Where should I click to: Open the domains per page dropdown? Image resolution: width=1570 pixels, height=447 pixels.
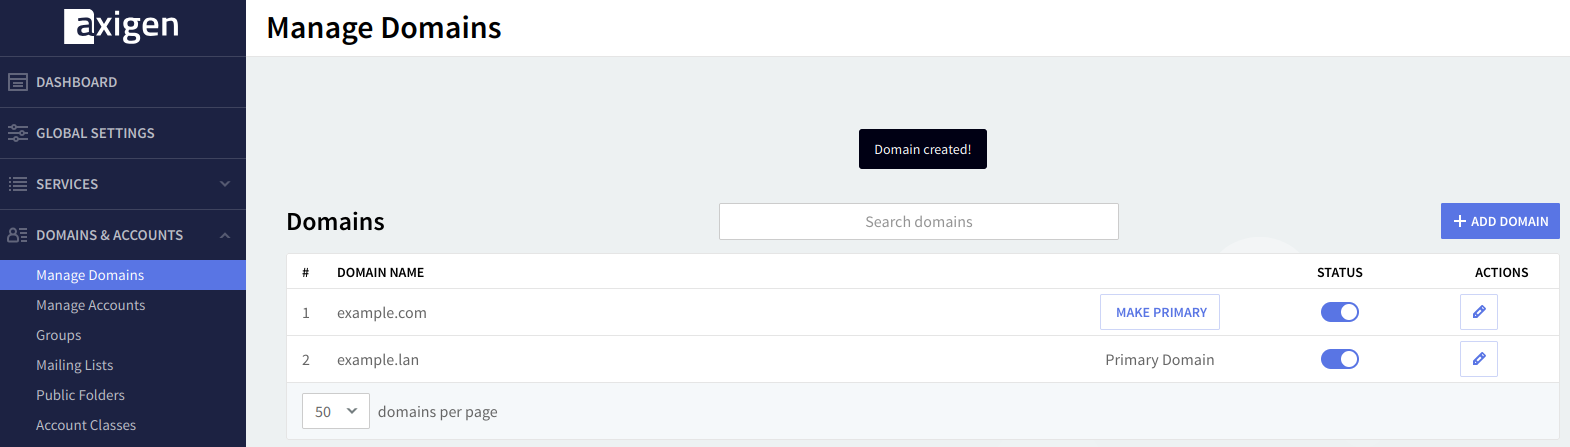(x=336, y=411)
